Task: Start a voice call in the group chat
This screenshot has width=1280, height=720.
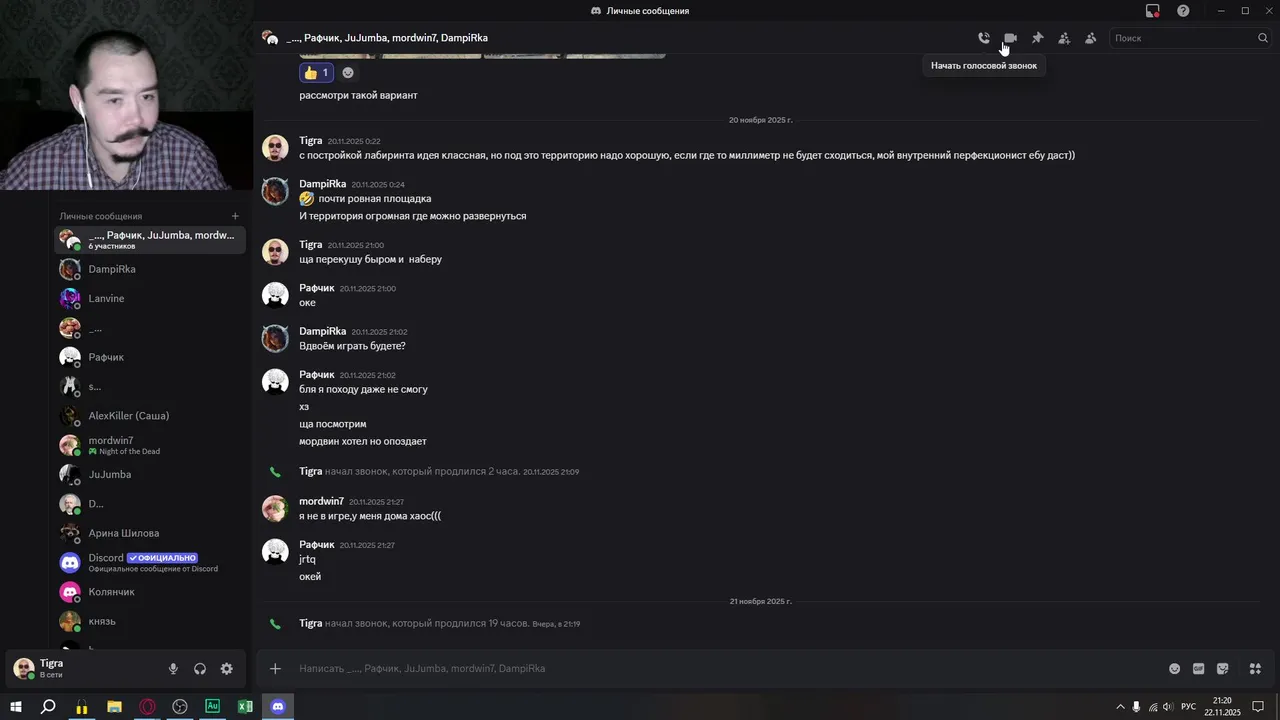Action: click(x=984, y=38)
